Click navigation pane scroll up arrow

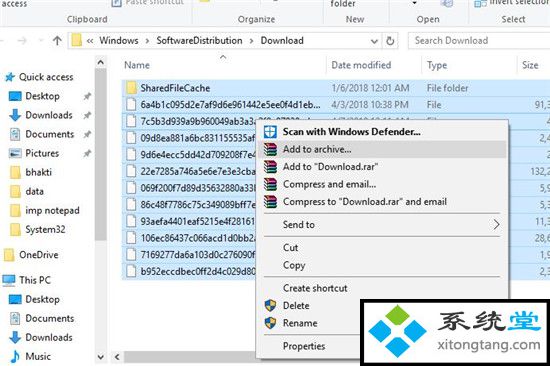click(101, 63)
